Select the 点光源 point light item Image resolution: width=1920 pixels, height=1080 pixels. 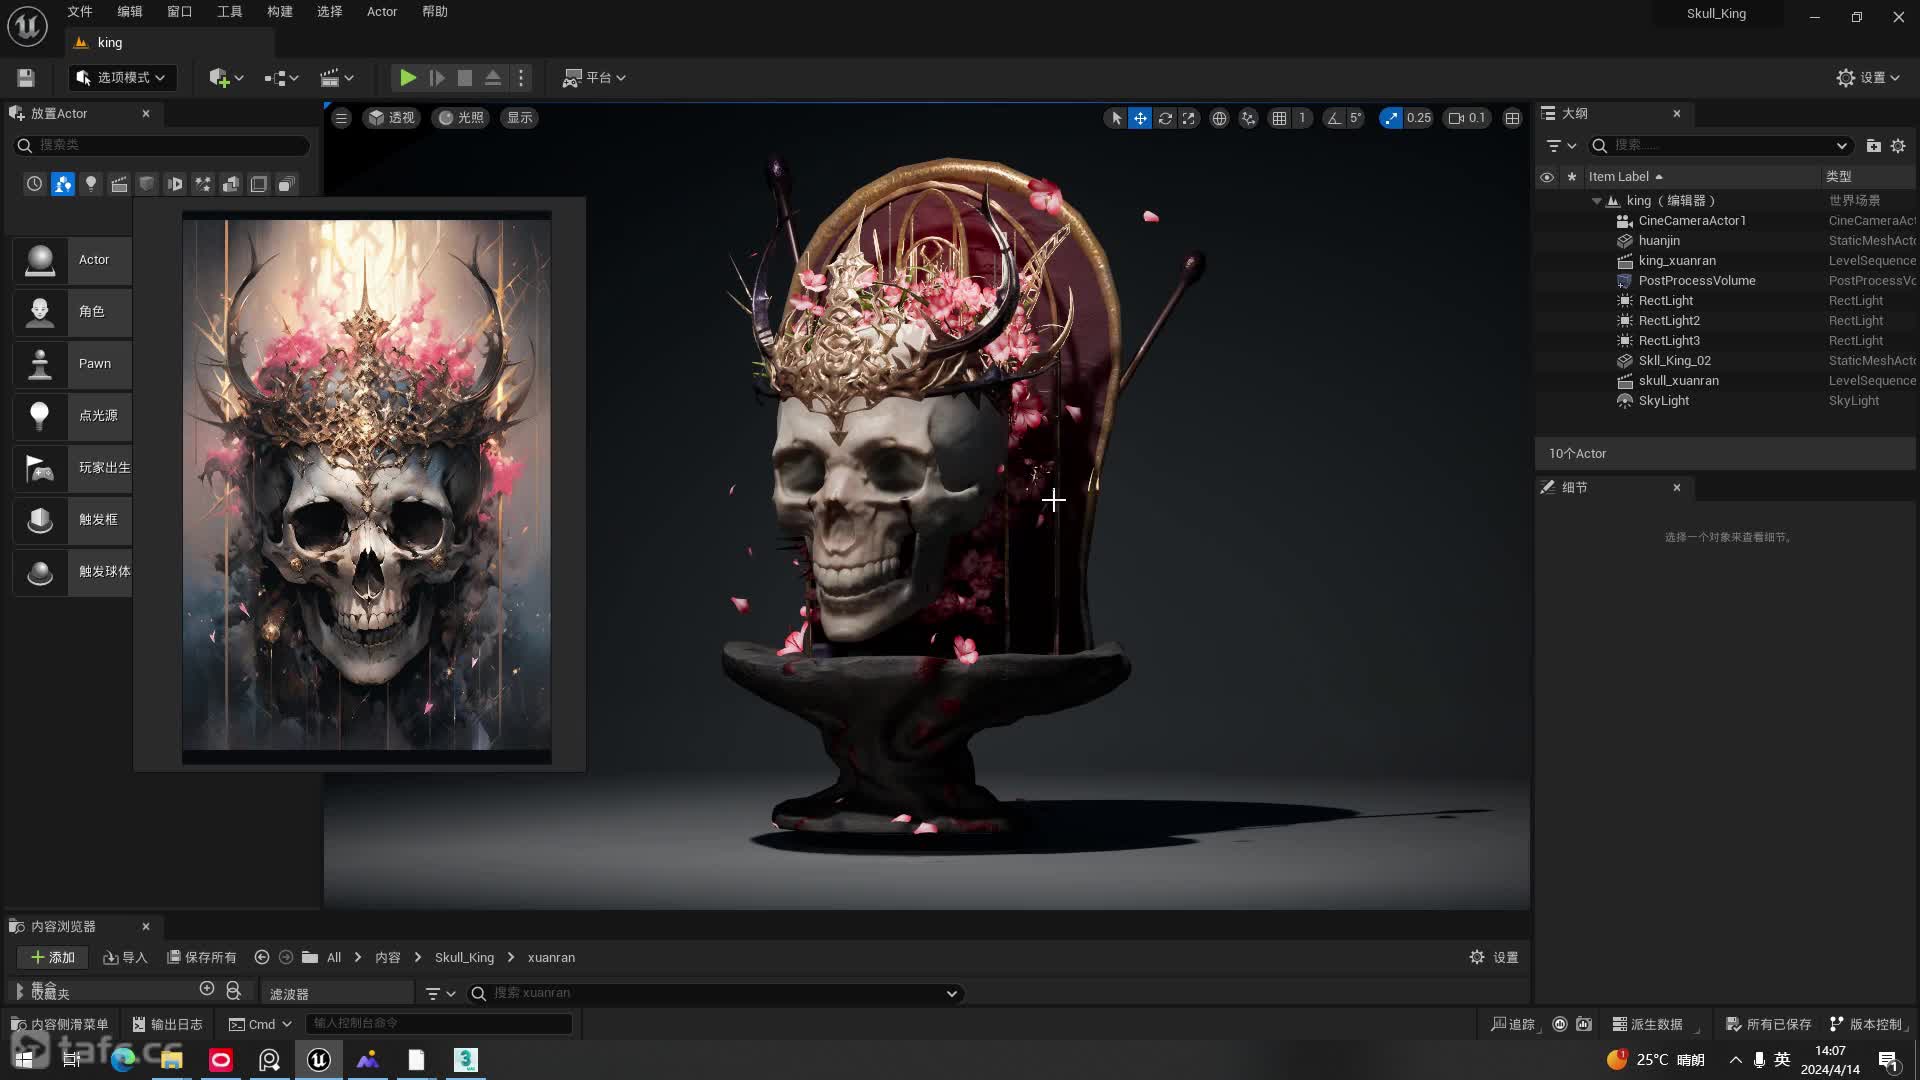point(72,416)
